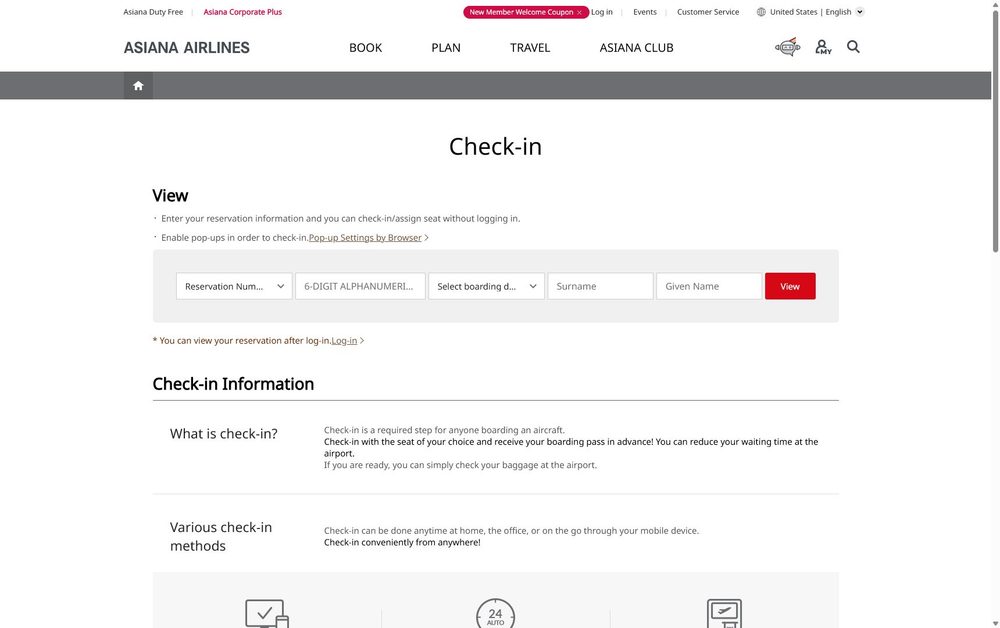1000x628 pixels.
Task: Open the site search magnifier icon
Action: click(853, 47)
